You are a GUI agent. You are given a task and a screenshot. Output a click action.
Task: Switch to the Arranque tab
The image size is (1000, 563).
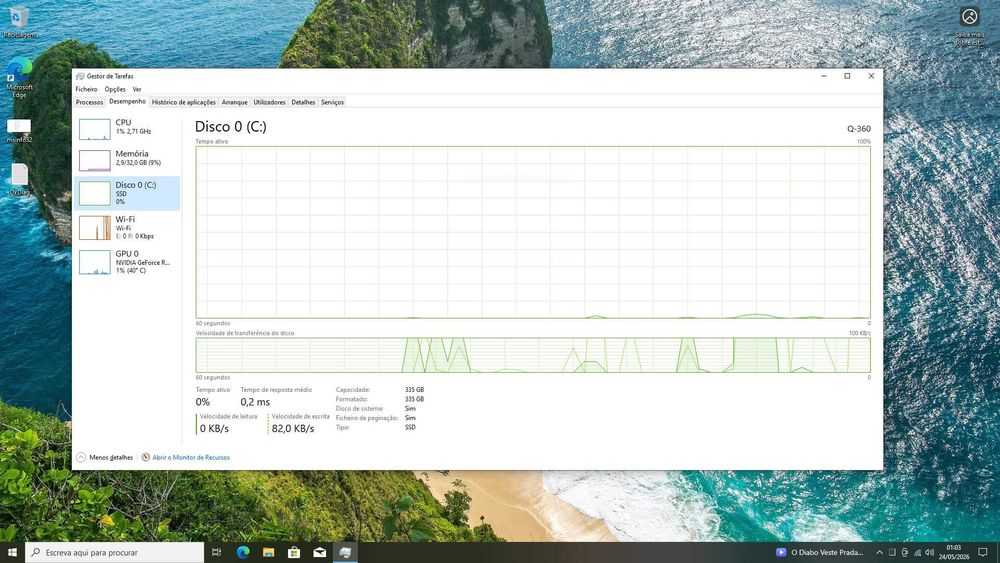[x=234, y=102]
